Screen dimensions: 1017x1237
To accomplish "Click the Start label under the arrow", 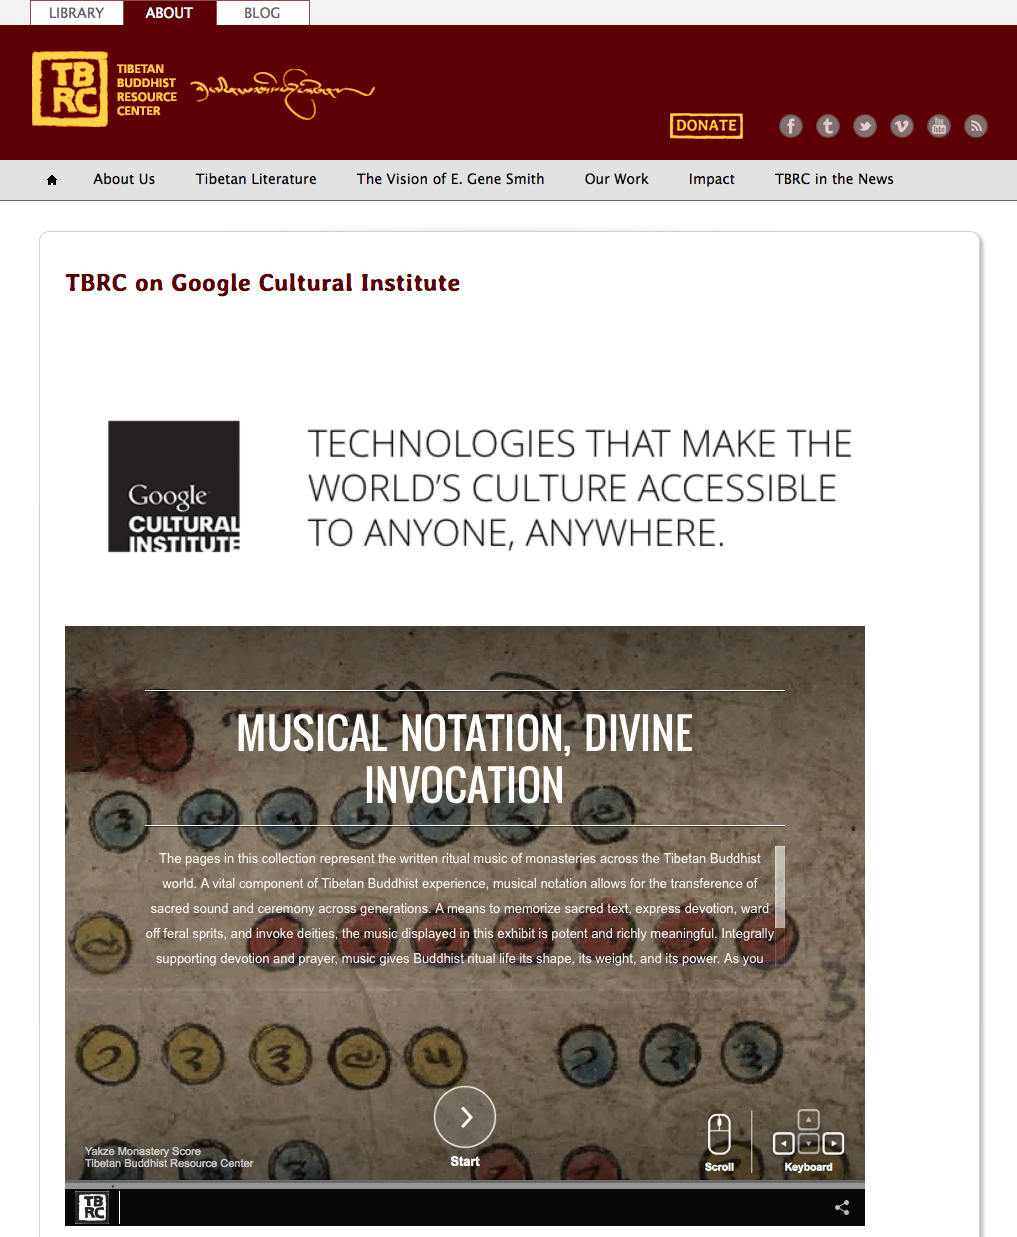I will [x=465, y=1161].
